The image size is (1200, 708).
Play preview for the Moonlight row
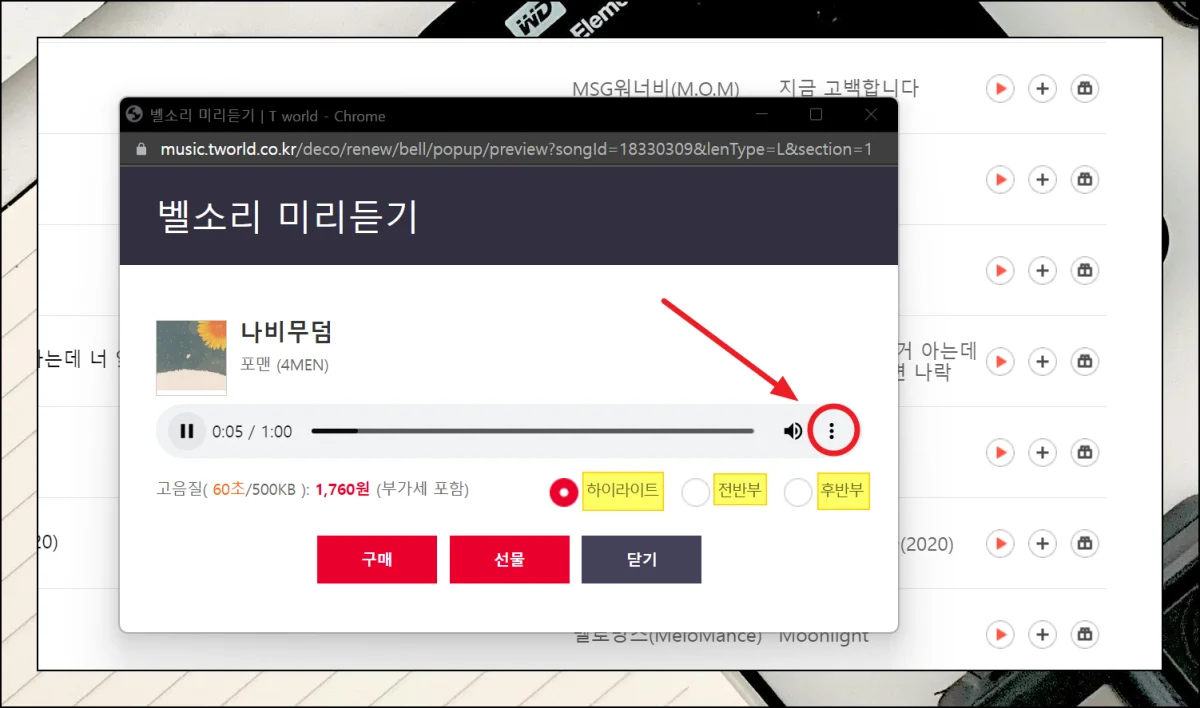pos(999,634)
